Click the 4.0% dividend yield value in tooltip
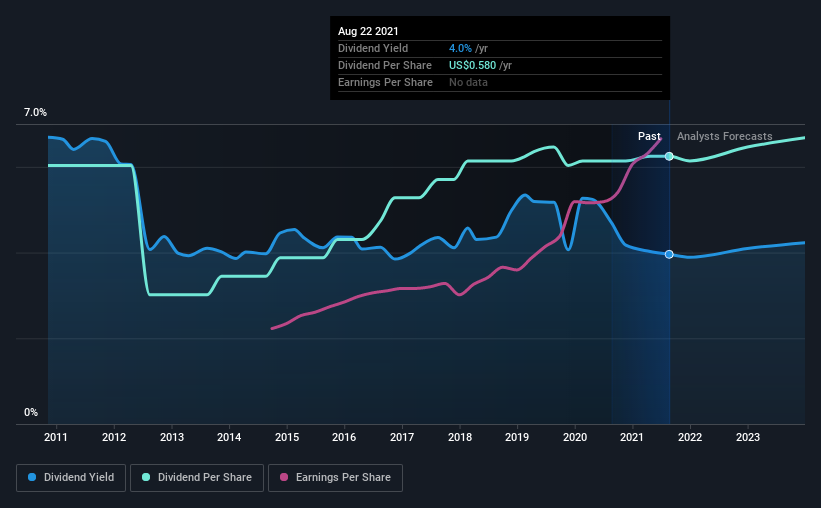Viewport: 821px width, 508px height. point(460,48)
